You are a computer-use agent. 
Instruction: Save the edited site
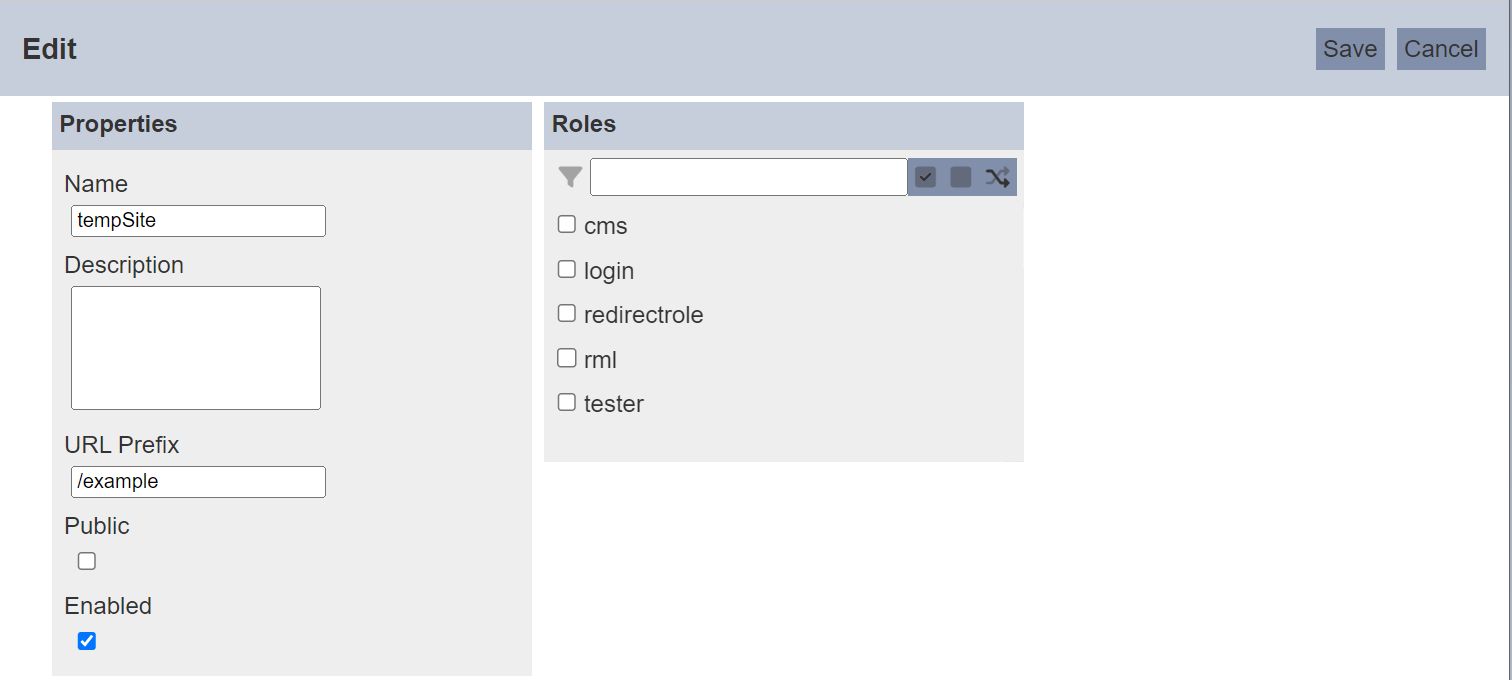1350,49
